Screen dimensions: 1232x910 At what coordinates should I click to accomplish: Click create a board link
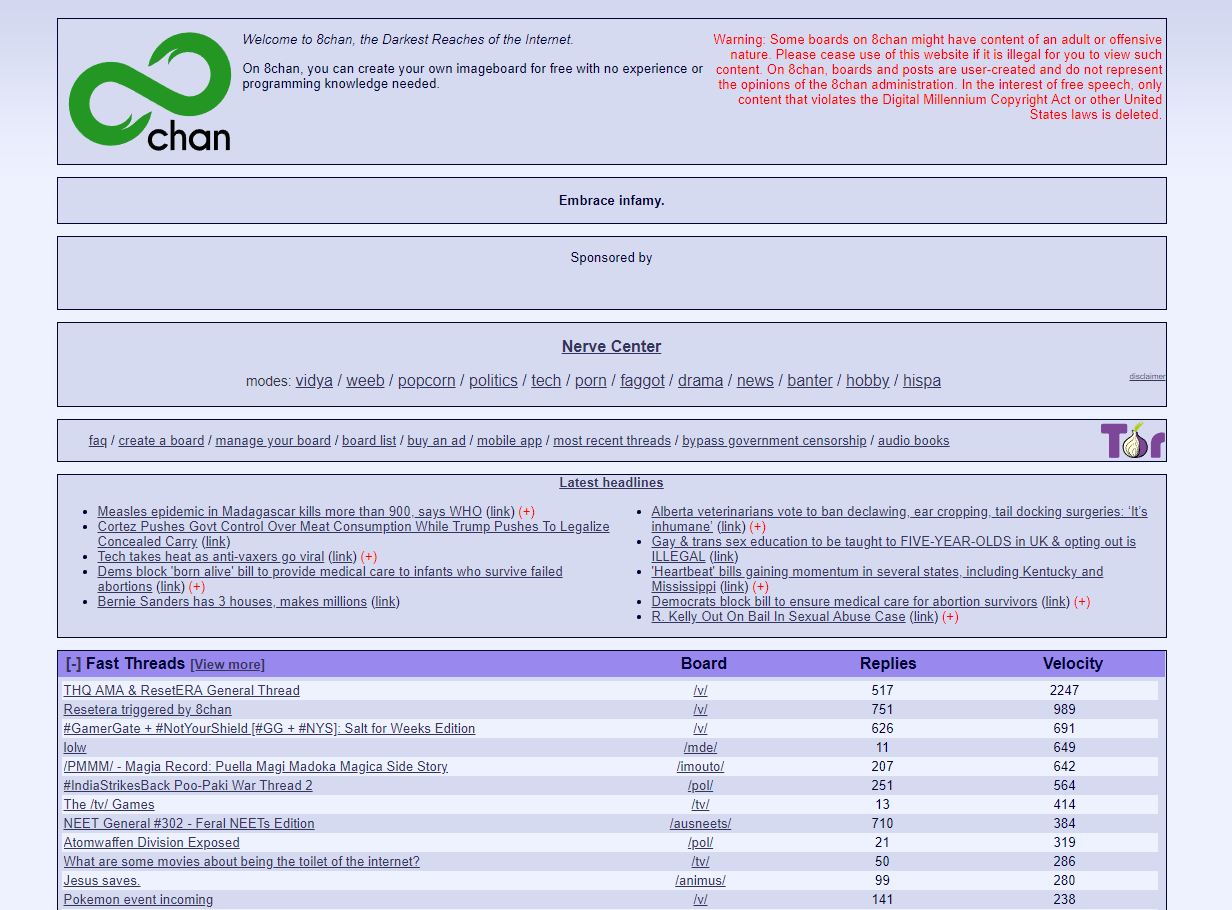click(161, 441)
